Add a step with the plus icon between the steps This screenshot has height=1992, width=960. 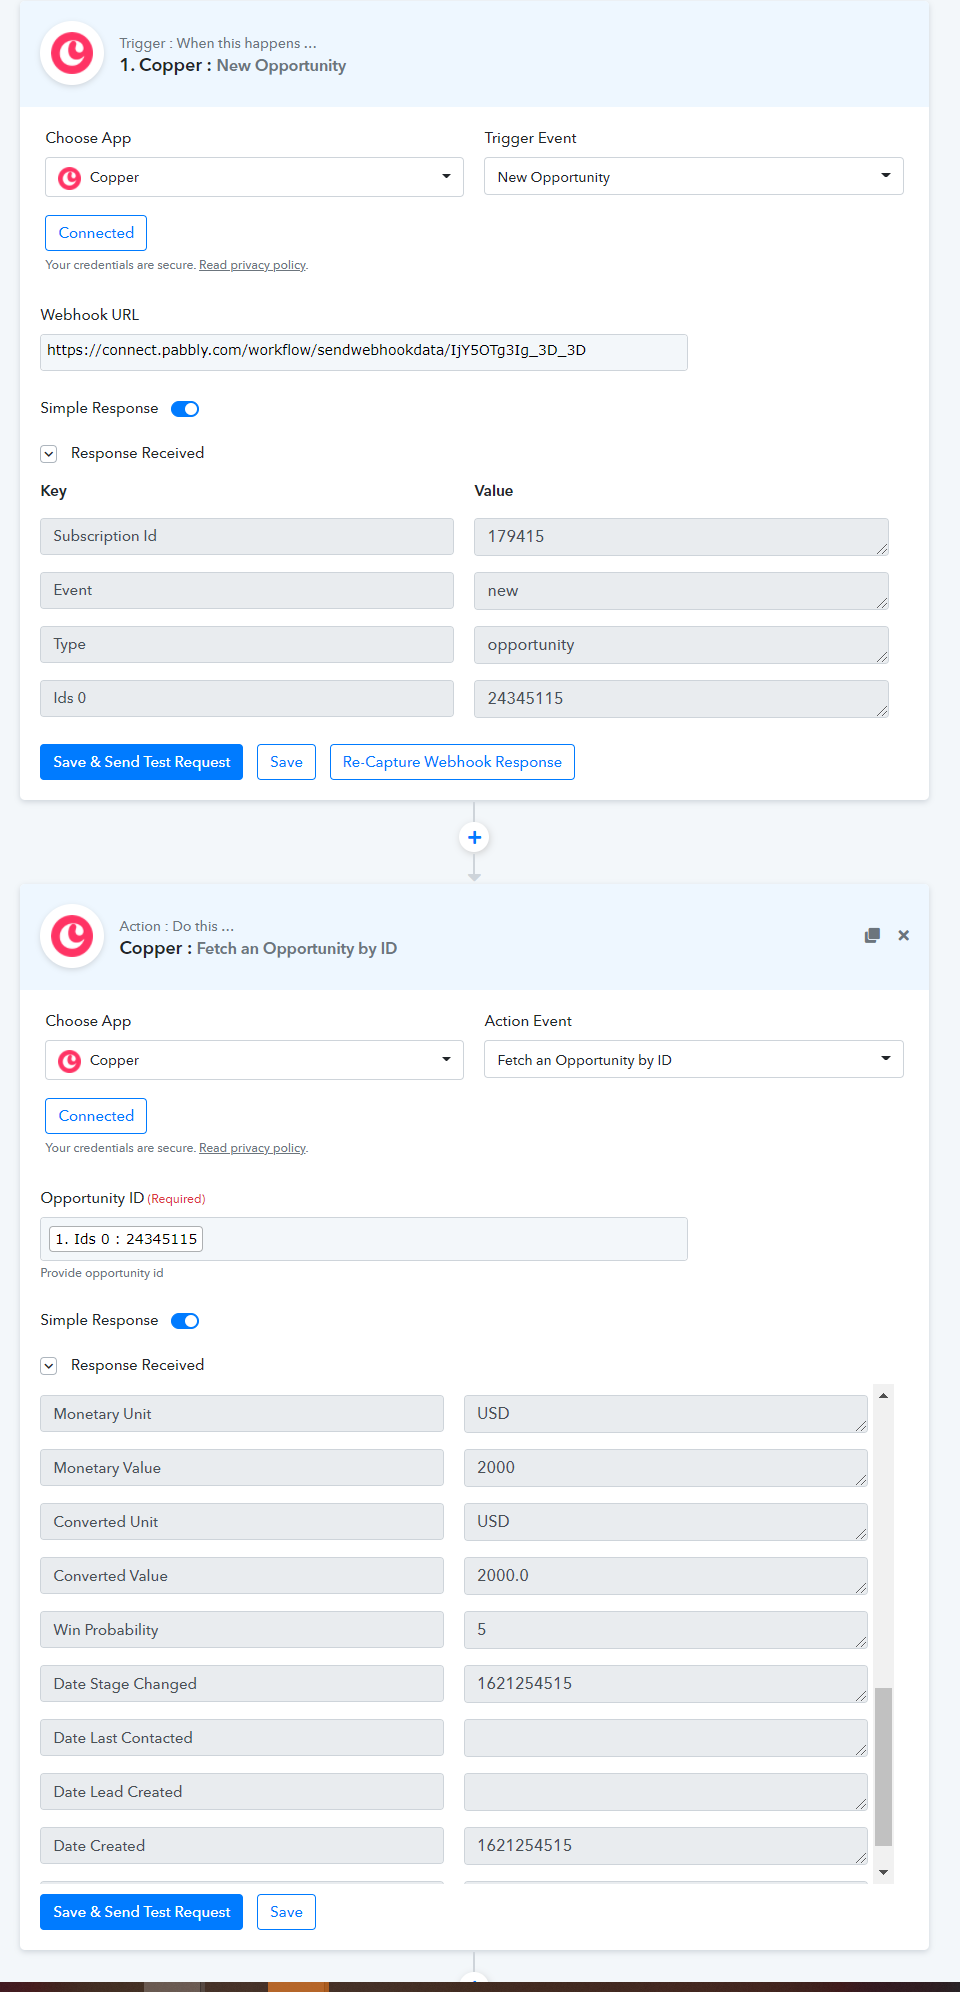[x=474, y=837]
